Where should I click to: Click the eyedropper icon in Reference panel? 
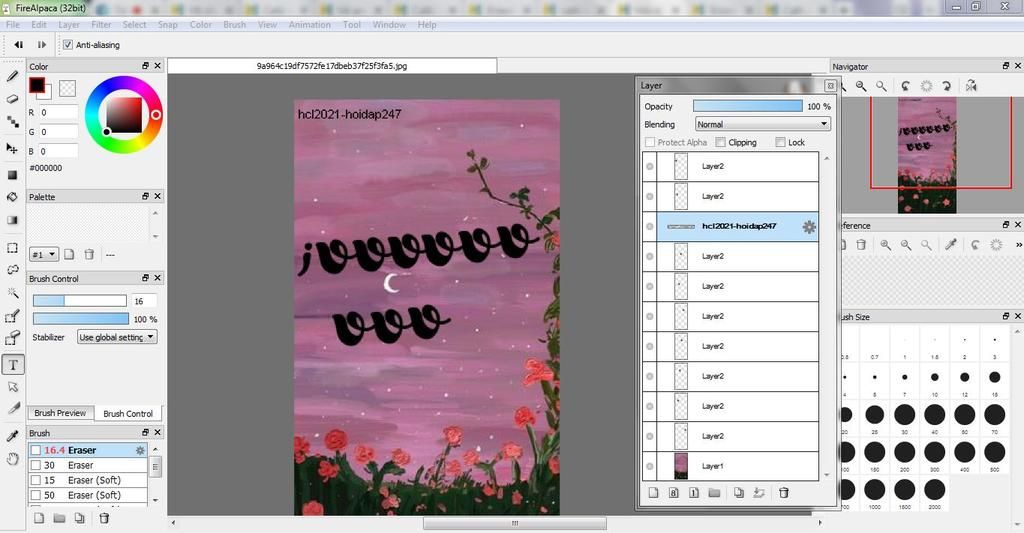951,244
